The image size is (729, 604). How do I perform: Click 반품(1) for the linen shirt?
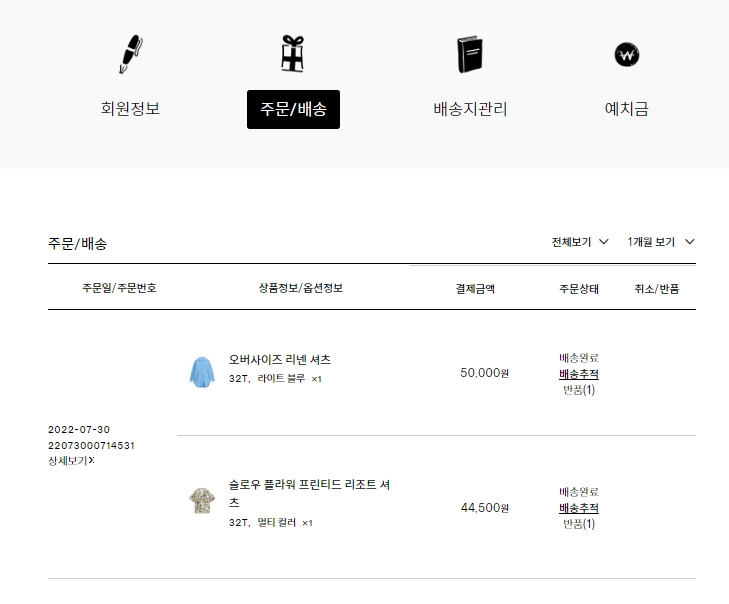[579, 390]
